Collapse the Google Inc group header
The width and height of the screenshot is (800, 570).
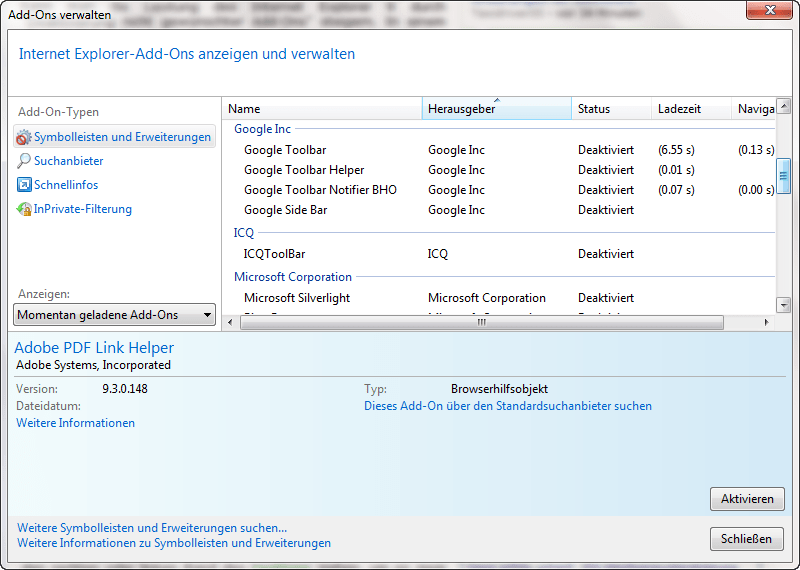point(262,129)
